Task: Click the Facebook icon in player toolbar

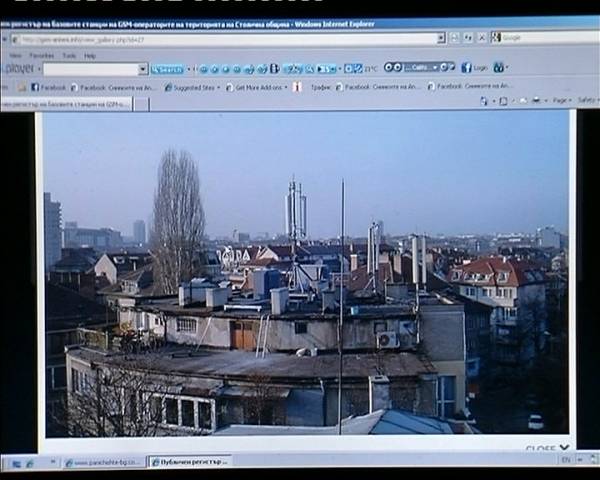Action: click(x=466, y=68)
